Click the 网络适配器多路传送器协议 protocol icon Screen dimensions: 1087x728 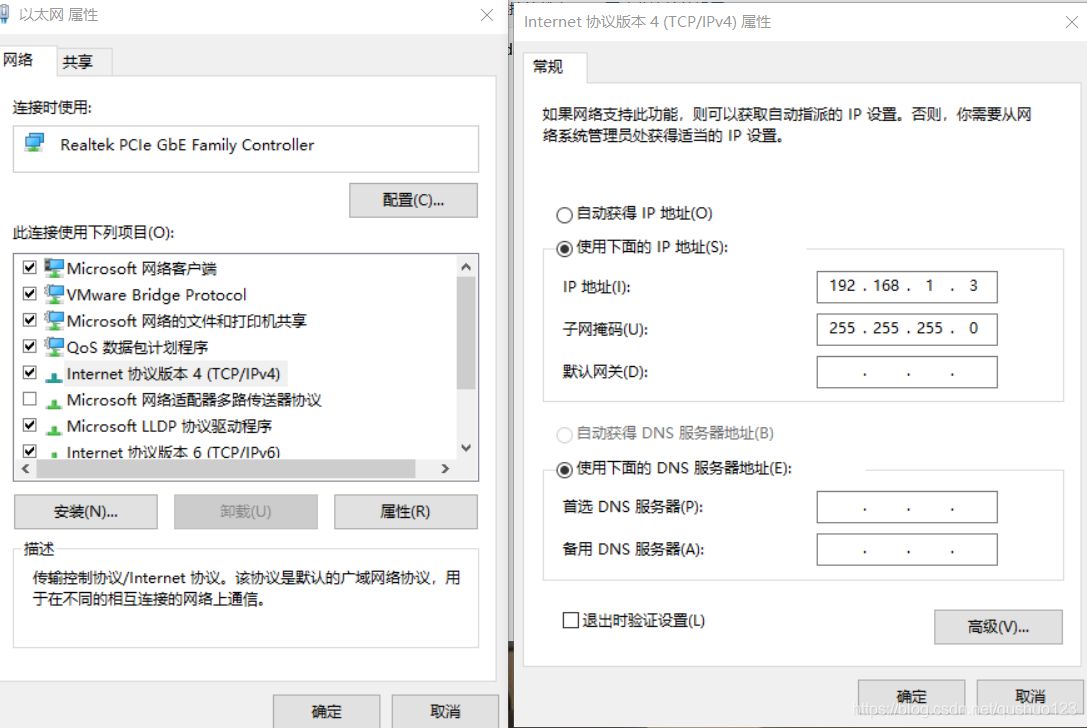click(x=54, y=403)
